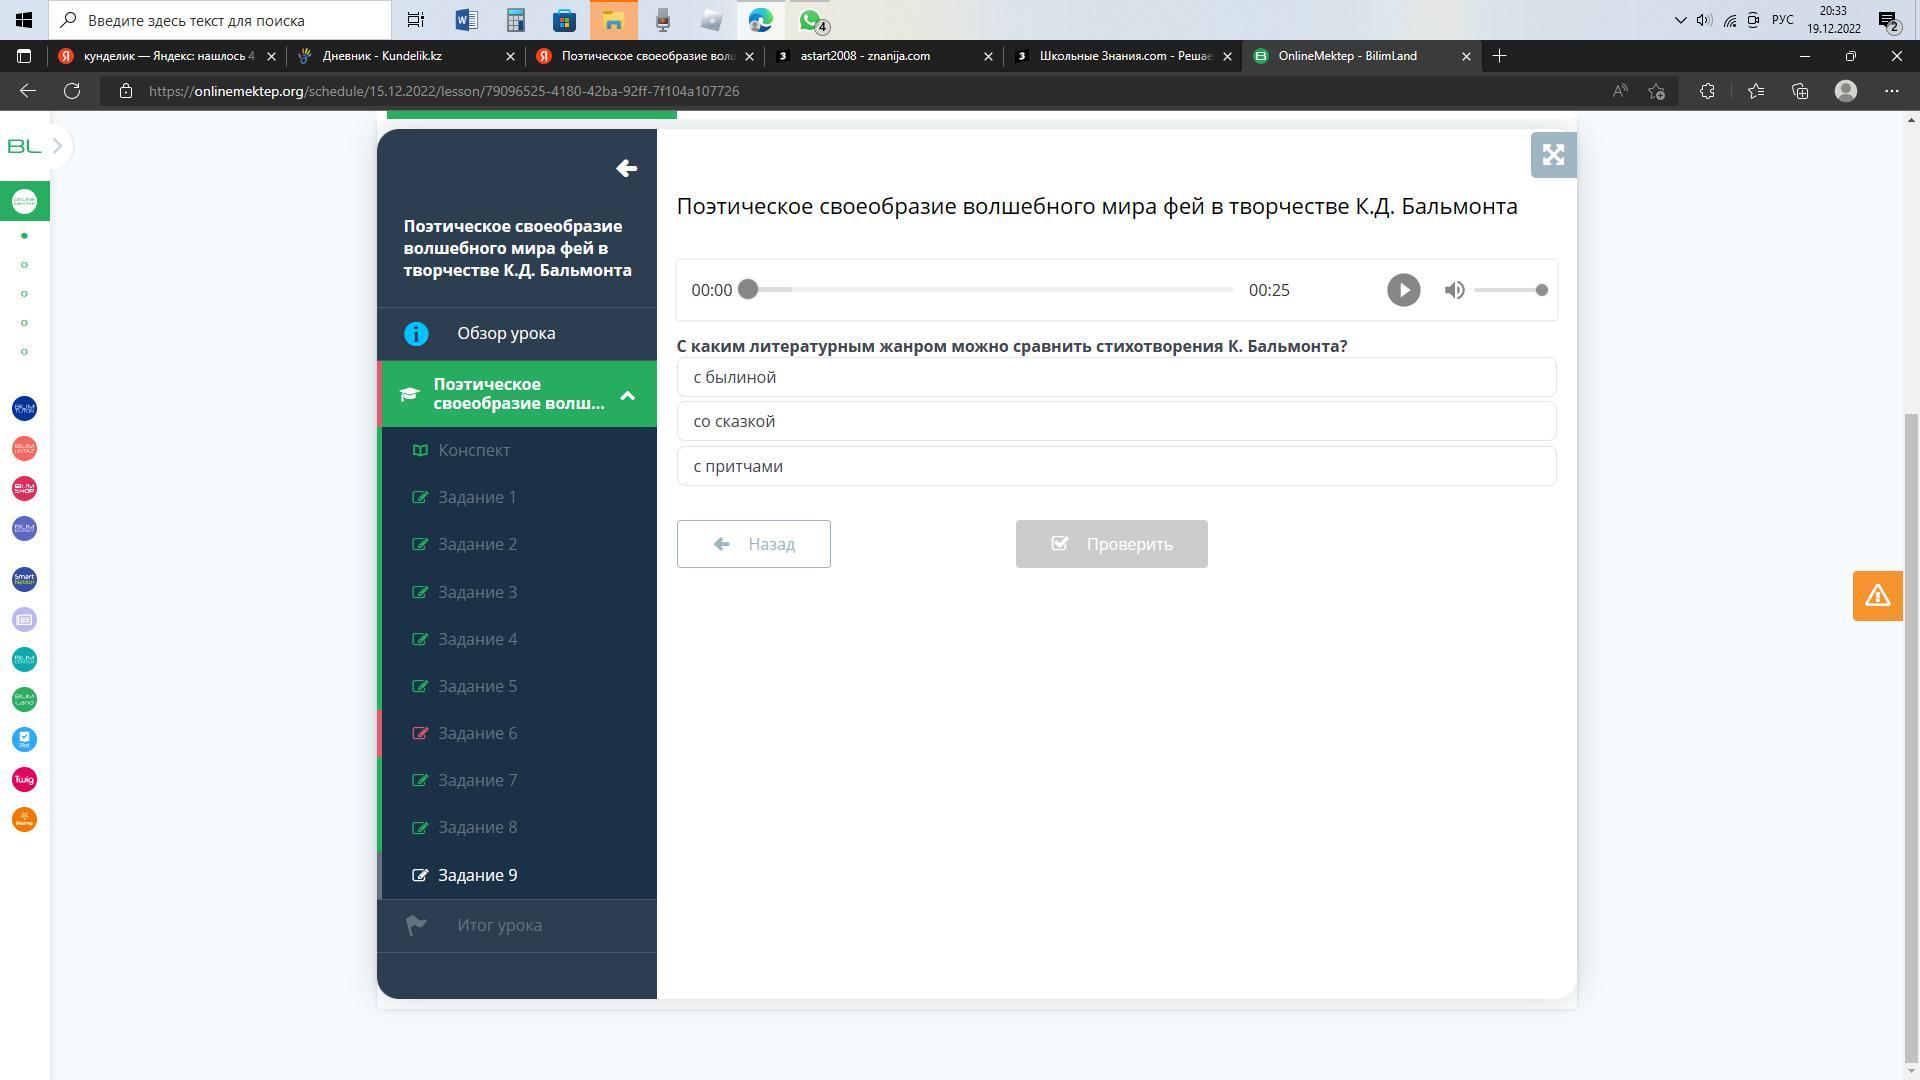Click the back arrow in lesson sidebar
The height and width of the screenshot is (1080, 1920).
click(x=626, y=168)
